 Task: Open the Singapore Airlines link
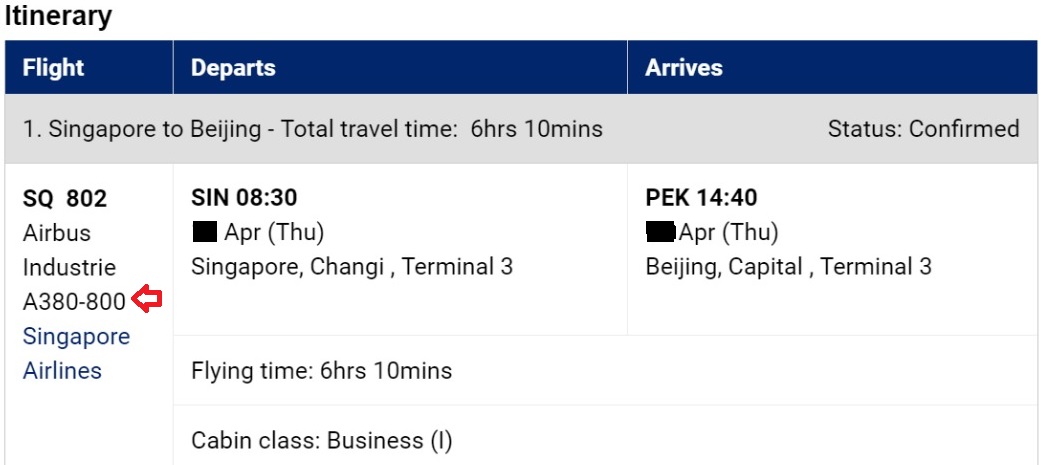pyautogui.click(x=76, y=353)
